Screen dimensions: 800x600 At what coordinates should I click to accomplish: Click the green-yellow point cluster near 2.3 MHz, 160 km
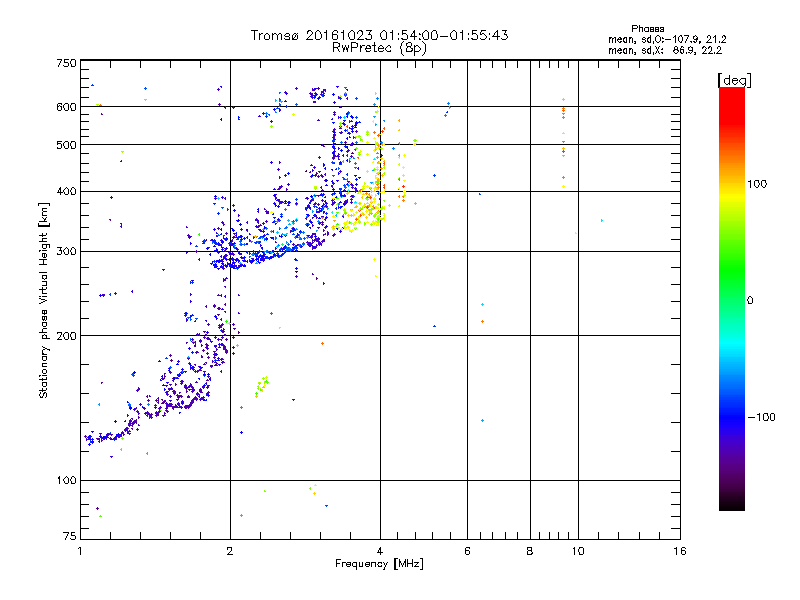[x=262, y=386]
